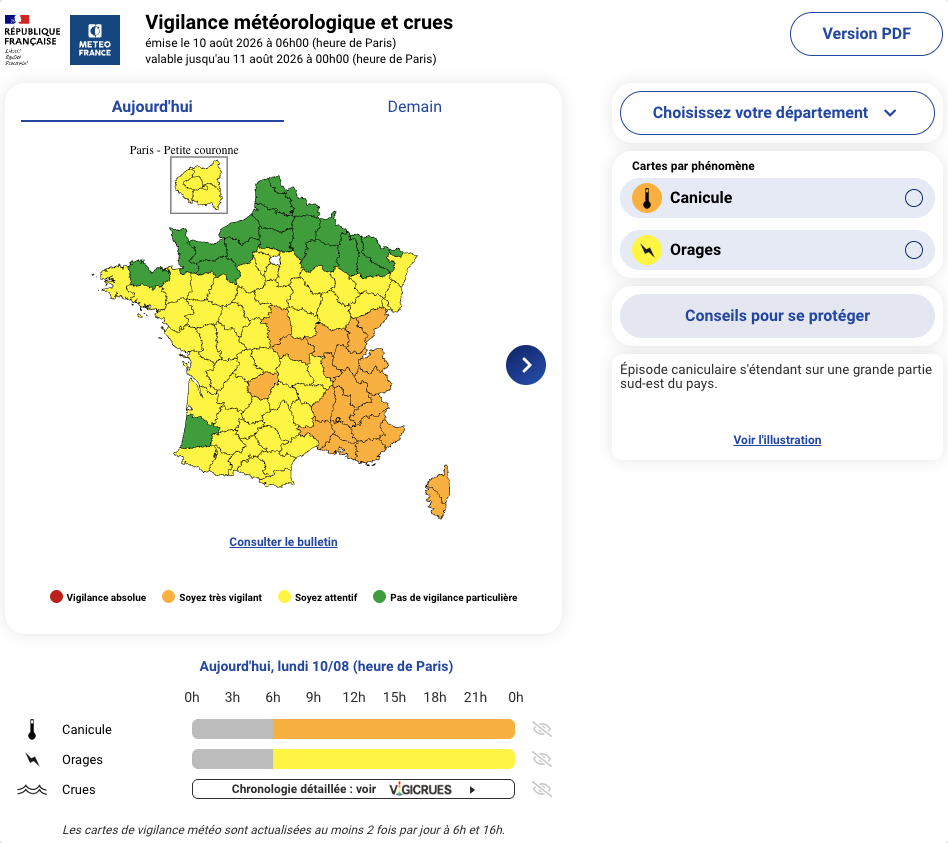This screenshot has height=843, width=948.
Task: Click the Météo France logo
Action: coord(95,40)
